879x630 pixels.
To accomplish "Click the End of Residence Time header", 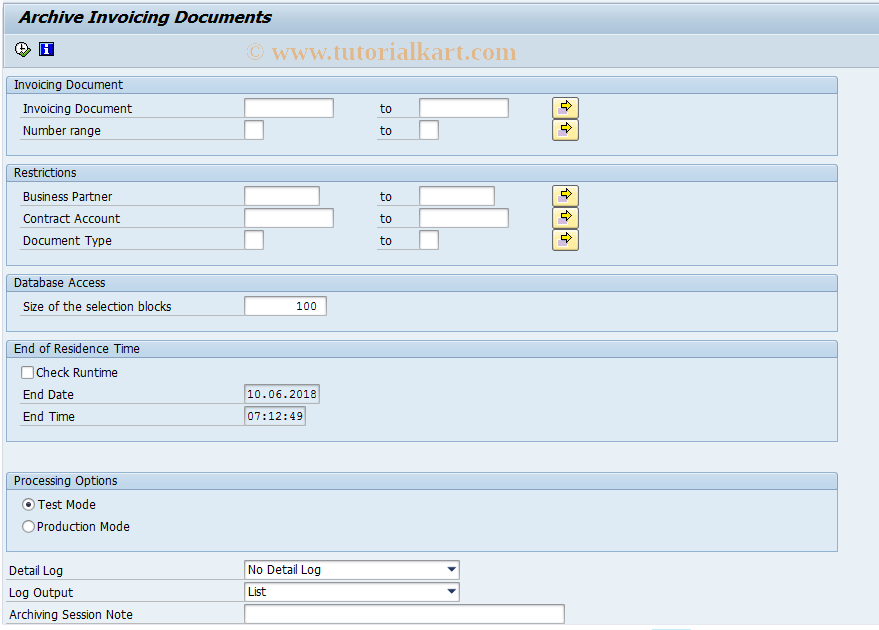I will [x=422, y=349].
